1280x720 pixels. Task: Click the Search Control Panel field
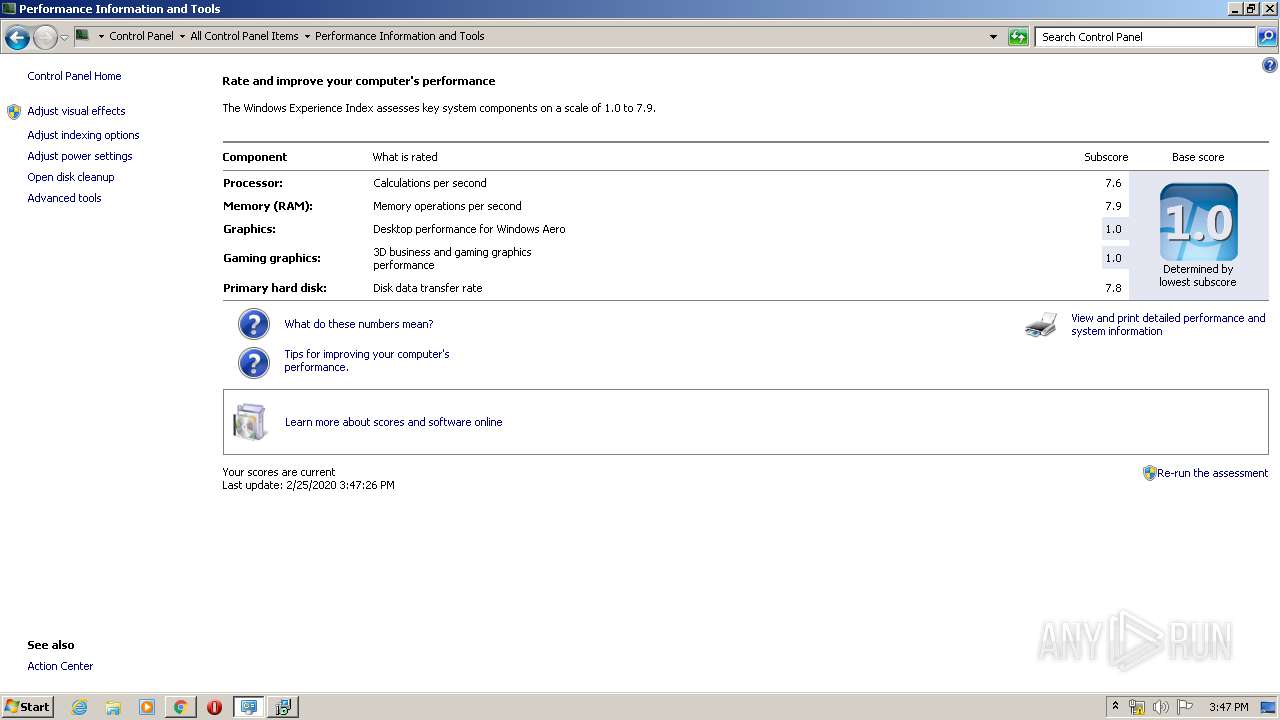coord(1144,37)
